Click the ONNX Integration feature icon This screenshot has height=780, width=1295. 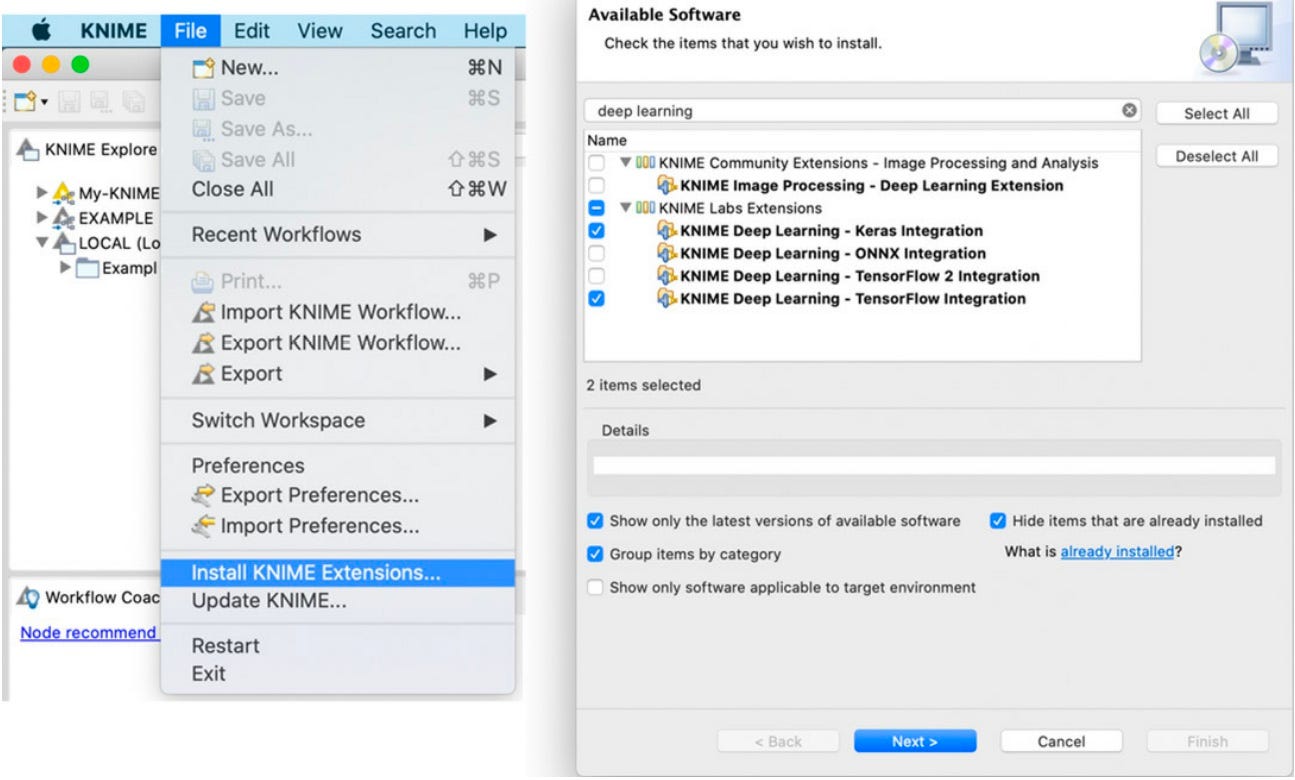click(667, 254)
